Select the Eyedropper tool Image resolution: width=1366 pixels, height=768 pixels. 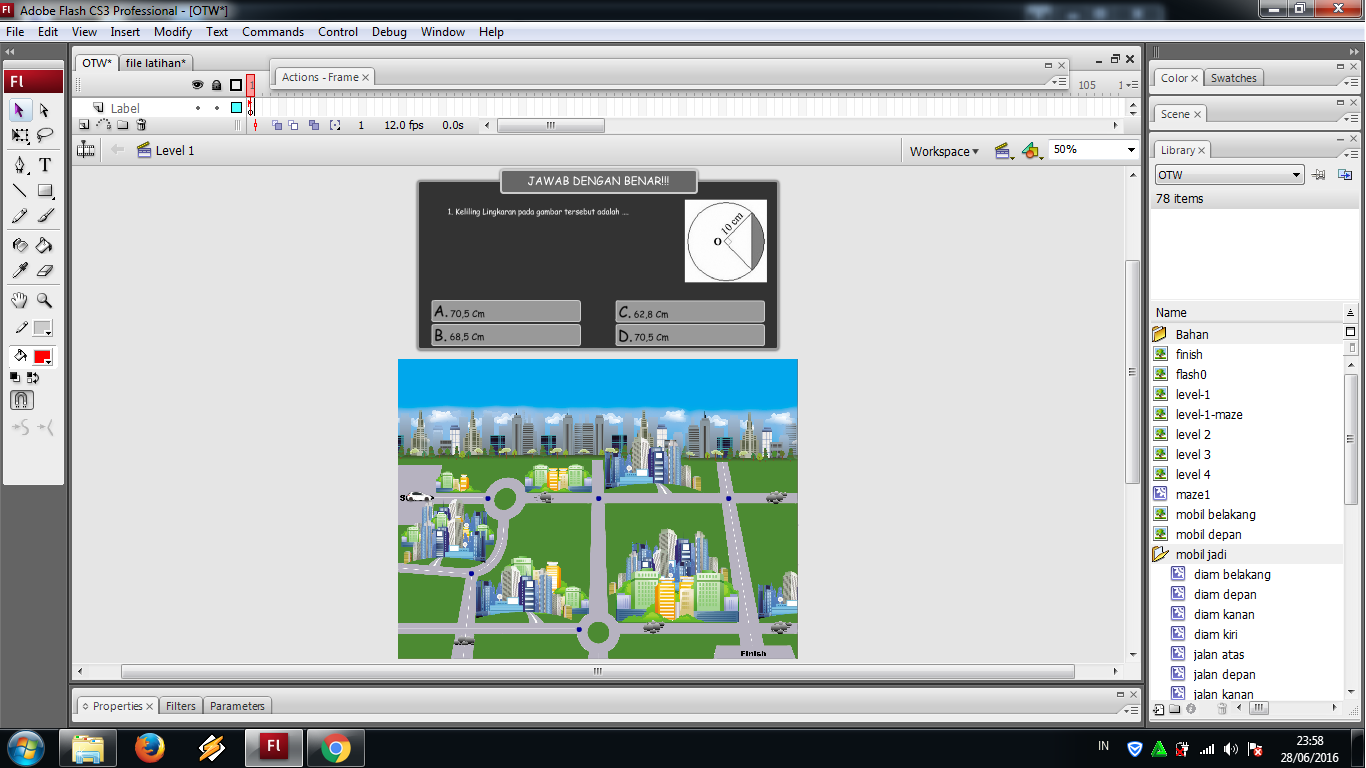pyautogui.click(x=20, y=270)
